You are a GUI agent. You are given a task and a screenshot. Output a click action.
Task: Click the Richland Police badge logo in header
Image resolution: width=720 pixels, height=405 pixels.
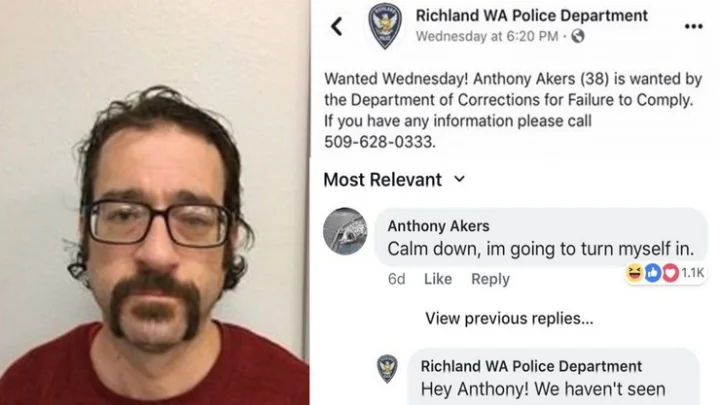[385, 26]
